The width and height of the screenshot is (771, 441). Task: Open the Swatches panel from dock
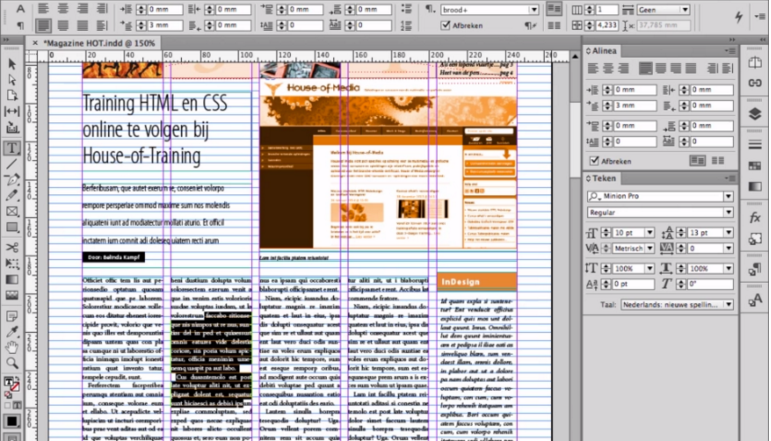point(755,166)
